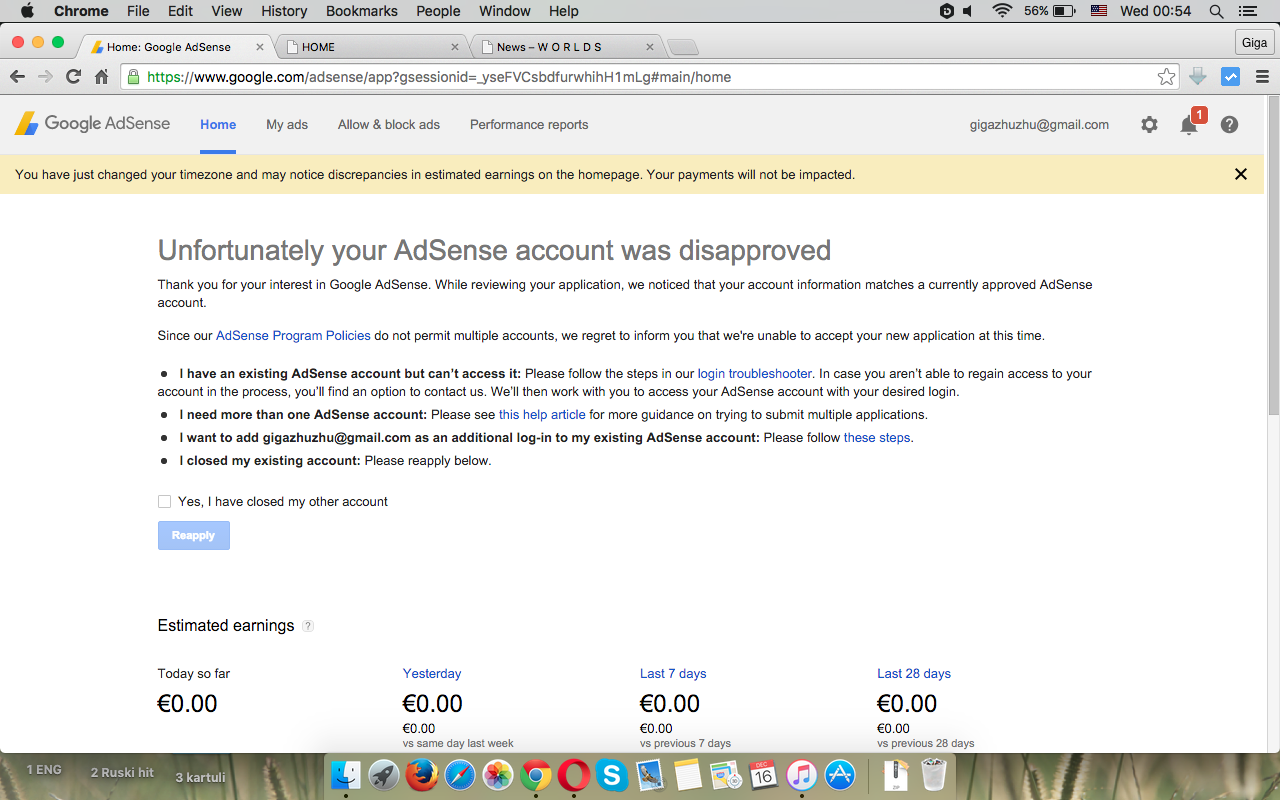Click the page vertical scrollbar

coord(1272,256)
